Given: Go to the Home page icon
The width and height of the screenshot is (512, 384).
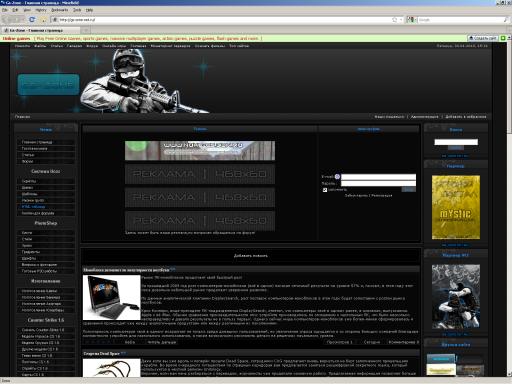Looking at the screenshot, I should click(43, 20).
